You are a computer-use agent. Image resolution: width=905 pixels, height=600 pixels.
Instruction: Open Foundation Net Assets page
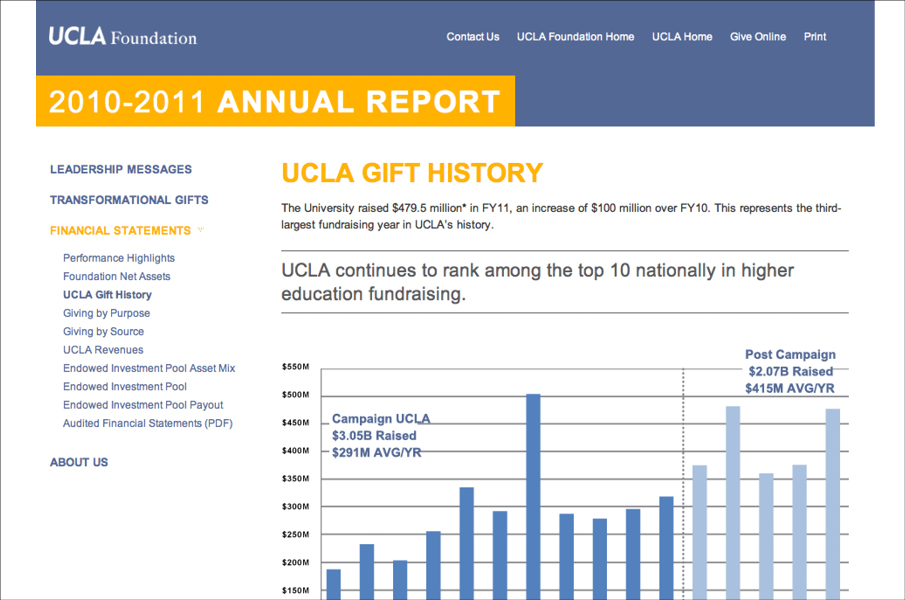118,275
